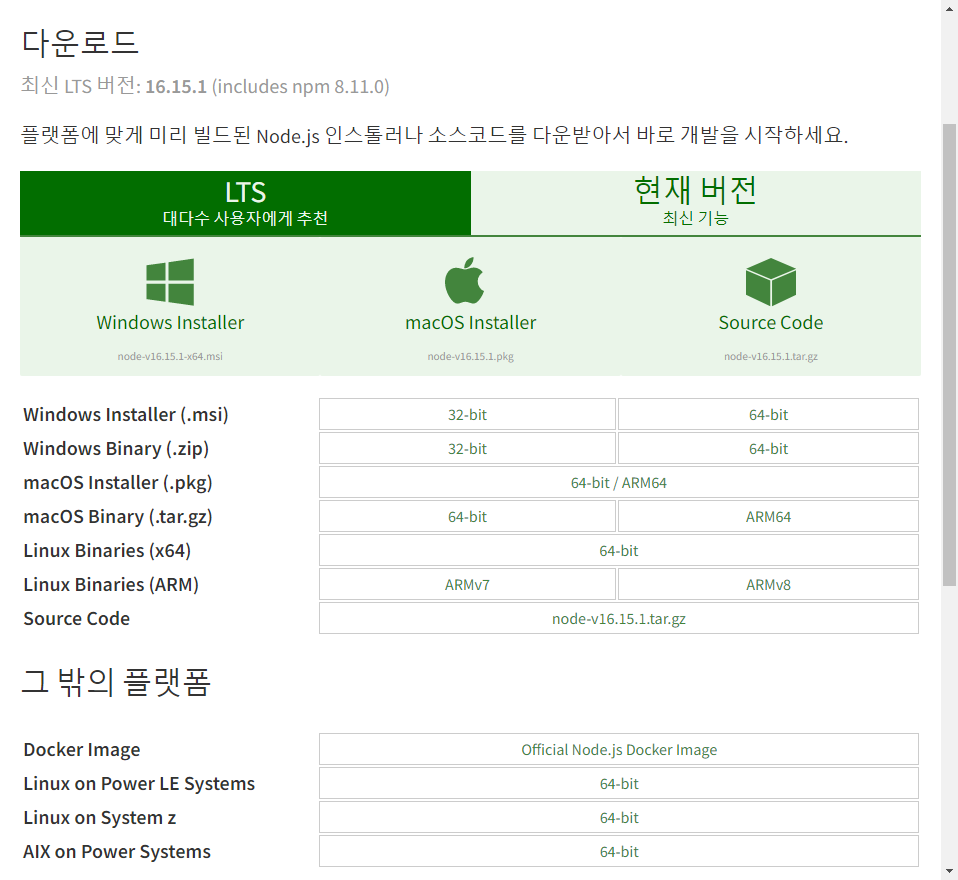Click the Windows Installer (.msi) row label

pos(125,415)
